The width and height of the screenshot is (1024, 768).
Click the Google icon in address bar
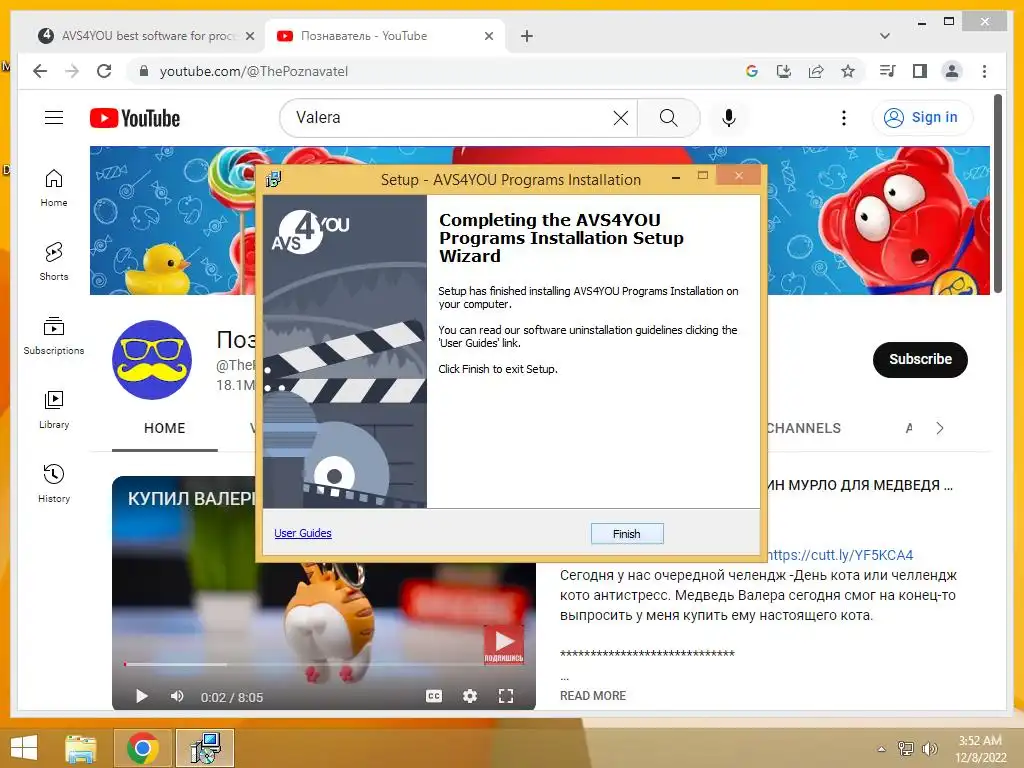tap(752, 71)
